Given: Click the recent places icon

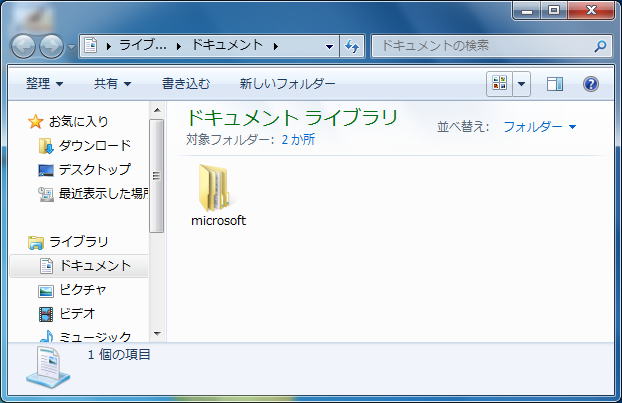Looking at the screenshot, I should point(46,194).
